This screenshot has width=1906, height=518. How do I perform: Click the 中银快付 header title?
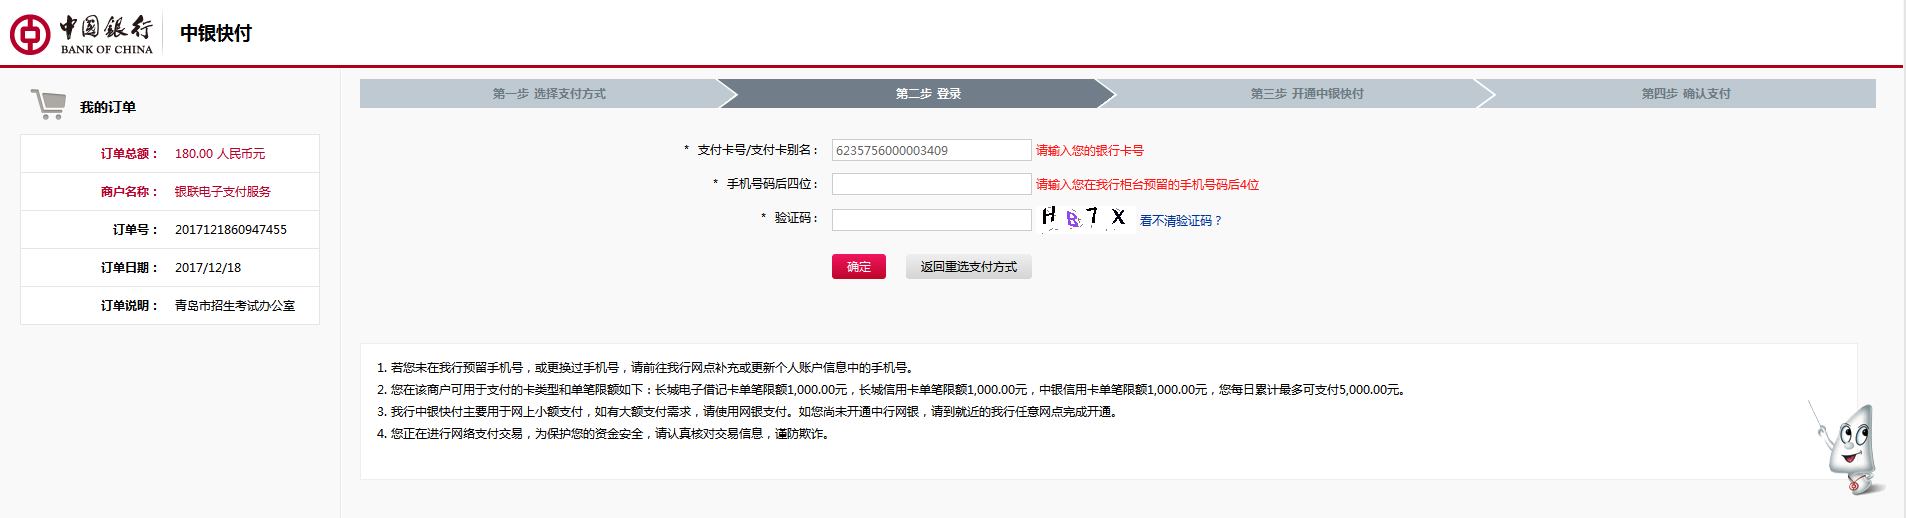pyautogui.click(x=216, y=33)
